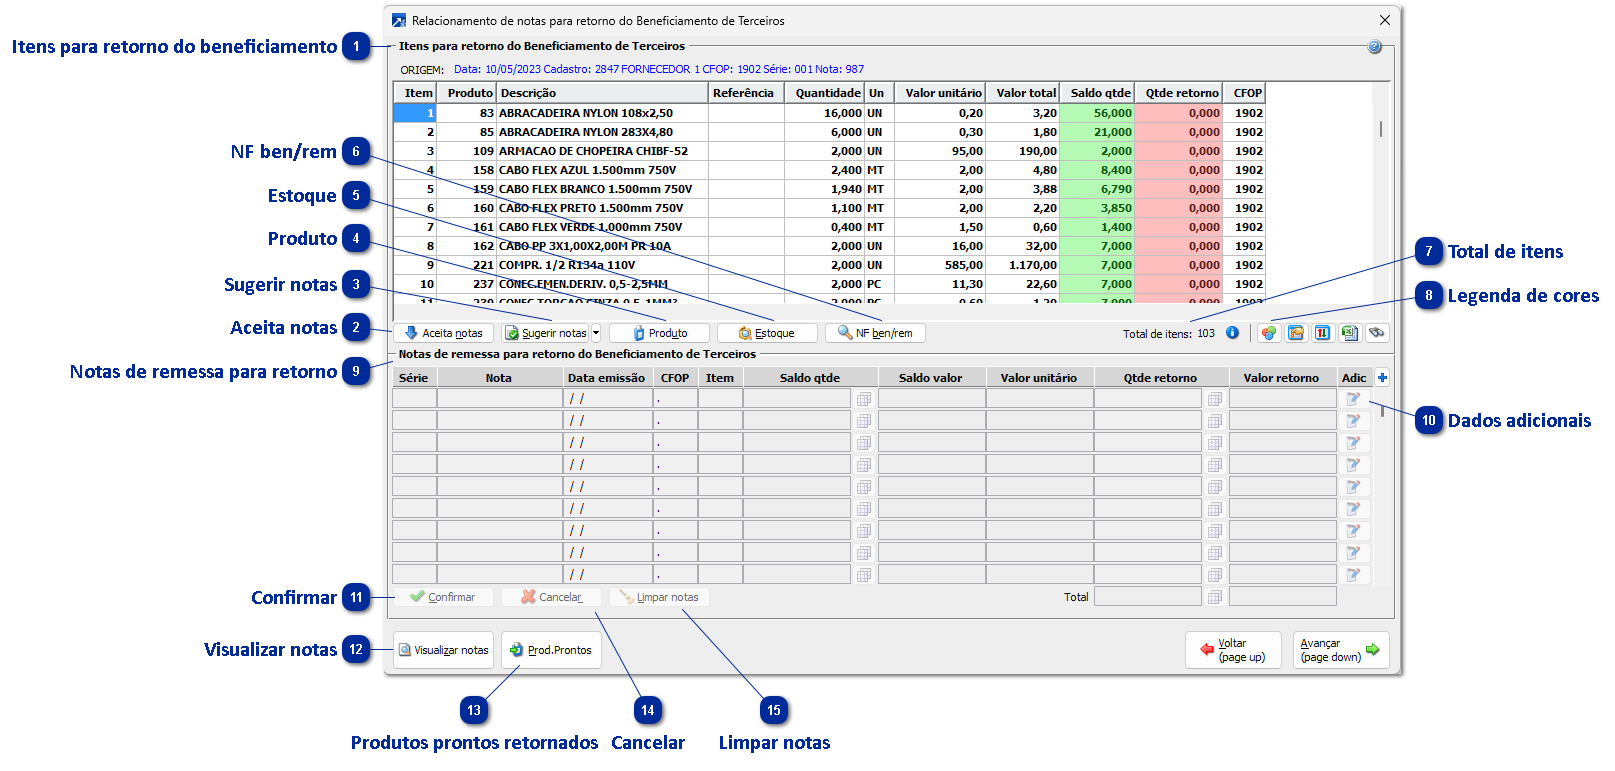This screenshot has width=1615, height=771.
Task: Go to next step with Avançar
Action: point(1340,650)
